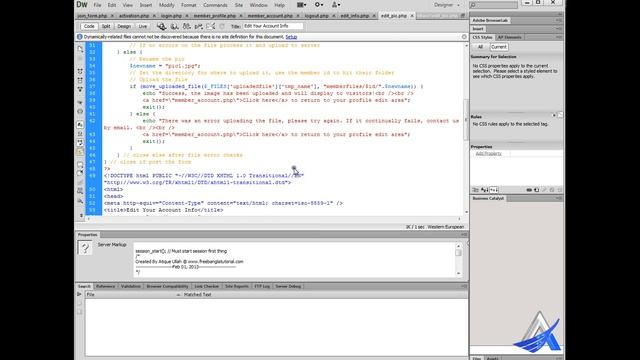Open the Extend Dreamweaver gear dropdown
Viewport: 640px width, 360px height.
(x=318, y=5)
